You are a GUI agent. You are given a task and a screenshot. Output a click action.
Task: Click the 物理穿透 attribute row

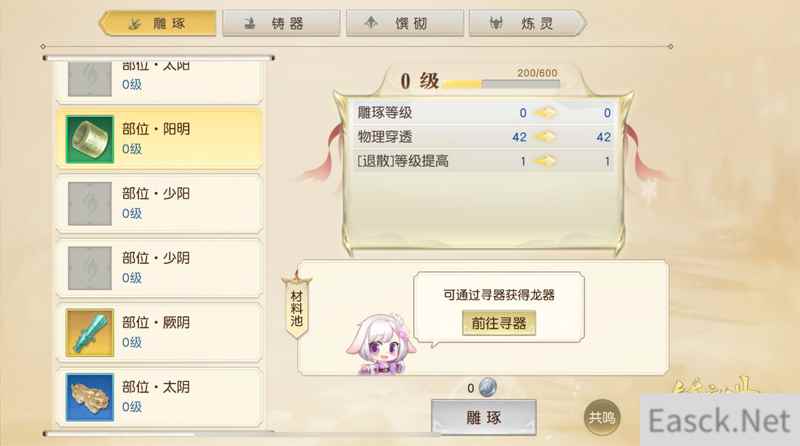click(x=484, y=137)
